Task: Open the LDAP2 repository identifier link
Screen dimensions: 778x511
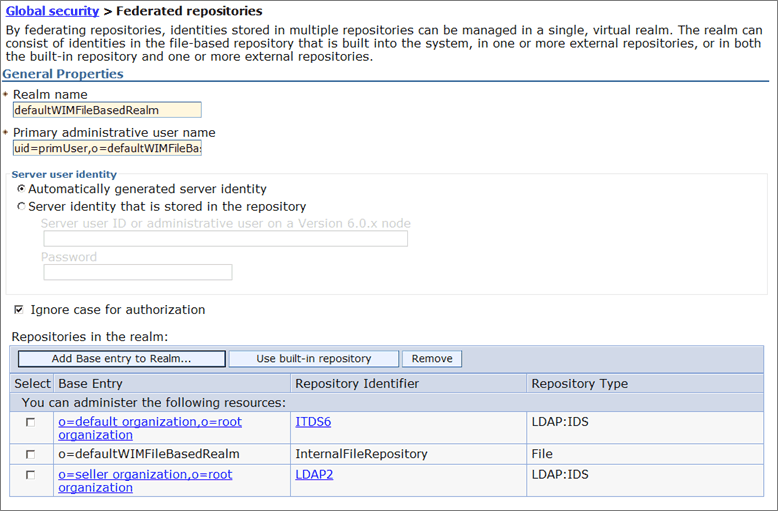Action: pyautogui.click(x=314, y=474)
